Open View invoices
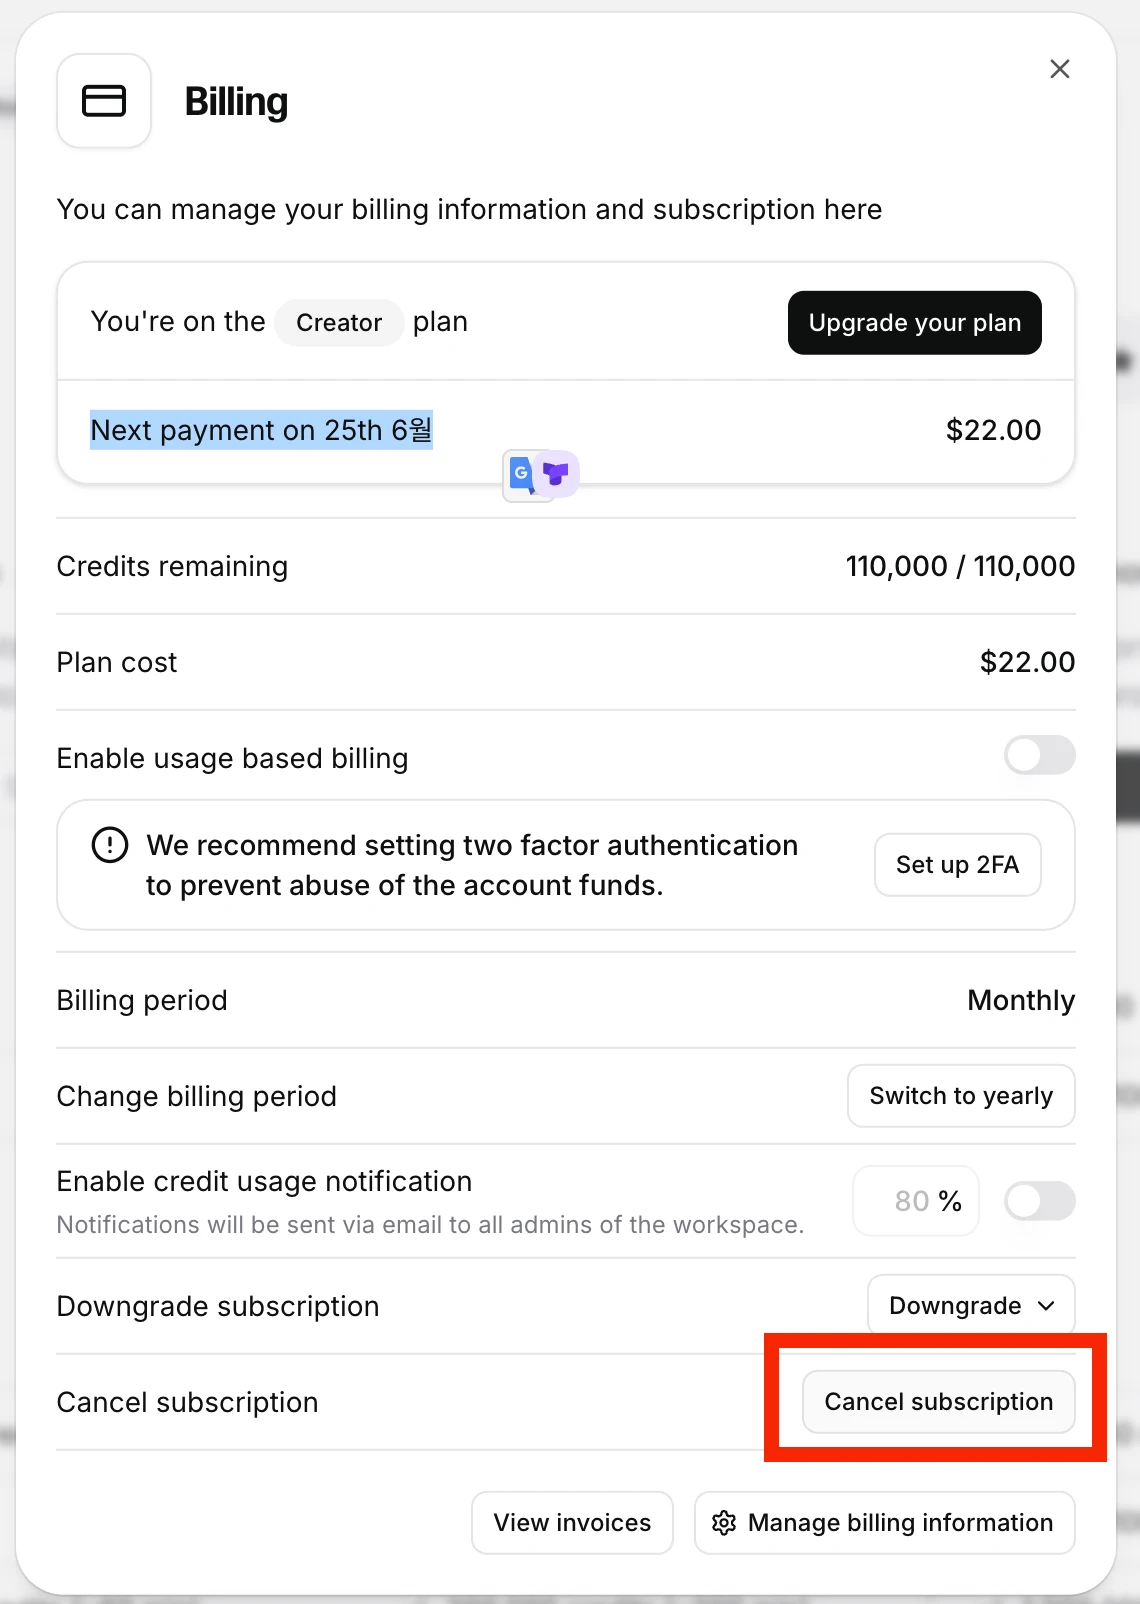This screenshot has width=1140, height=1604. [572, 1523]
